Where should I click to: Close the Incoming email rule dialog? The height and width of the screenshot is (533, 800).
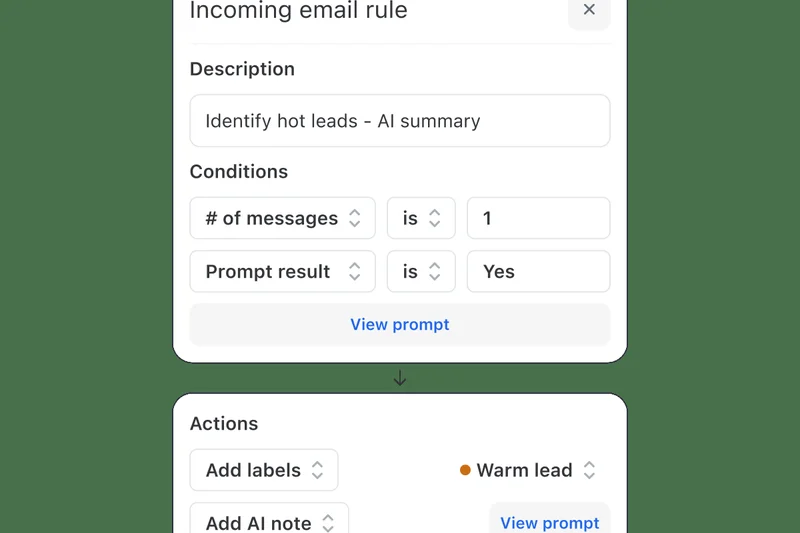coord(589,10)
